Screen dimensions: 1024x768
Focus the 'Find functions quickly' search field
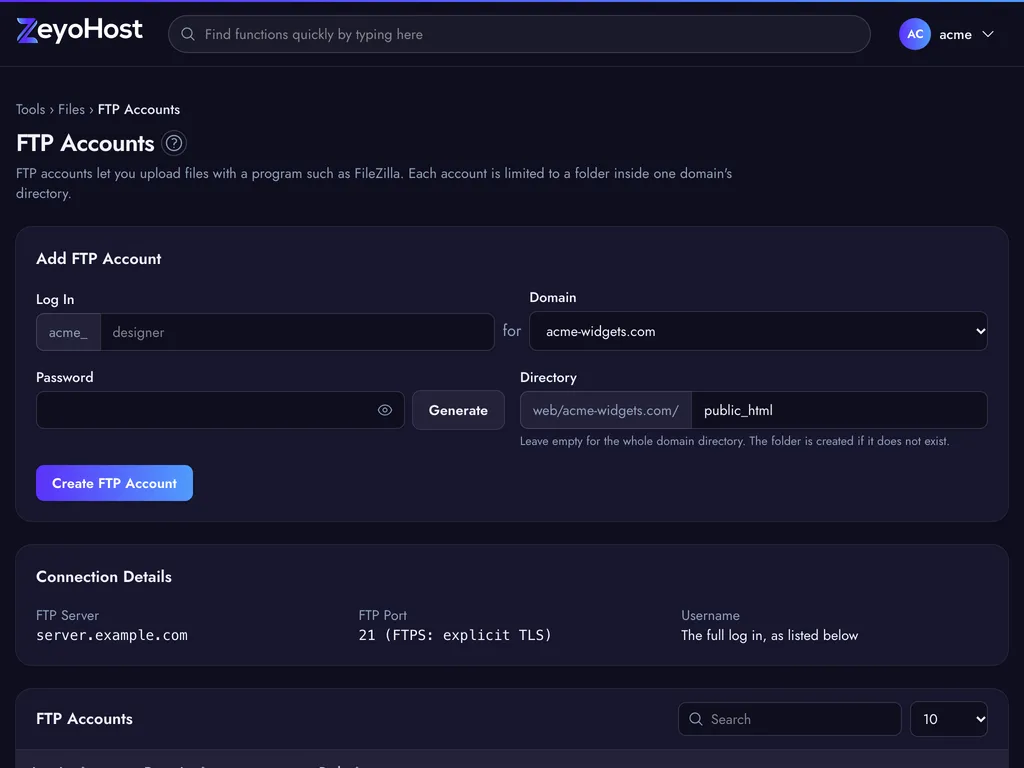(x=519, y=34)
